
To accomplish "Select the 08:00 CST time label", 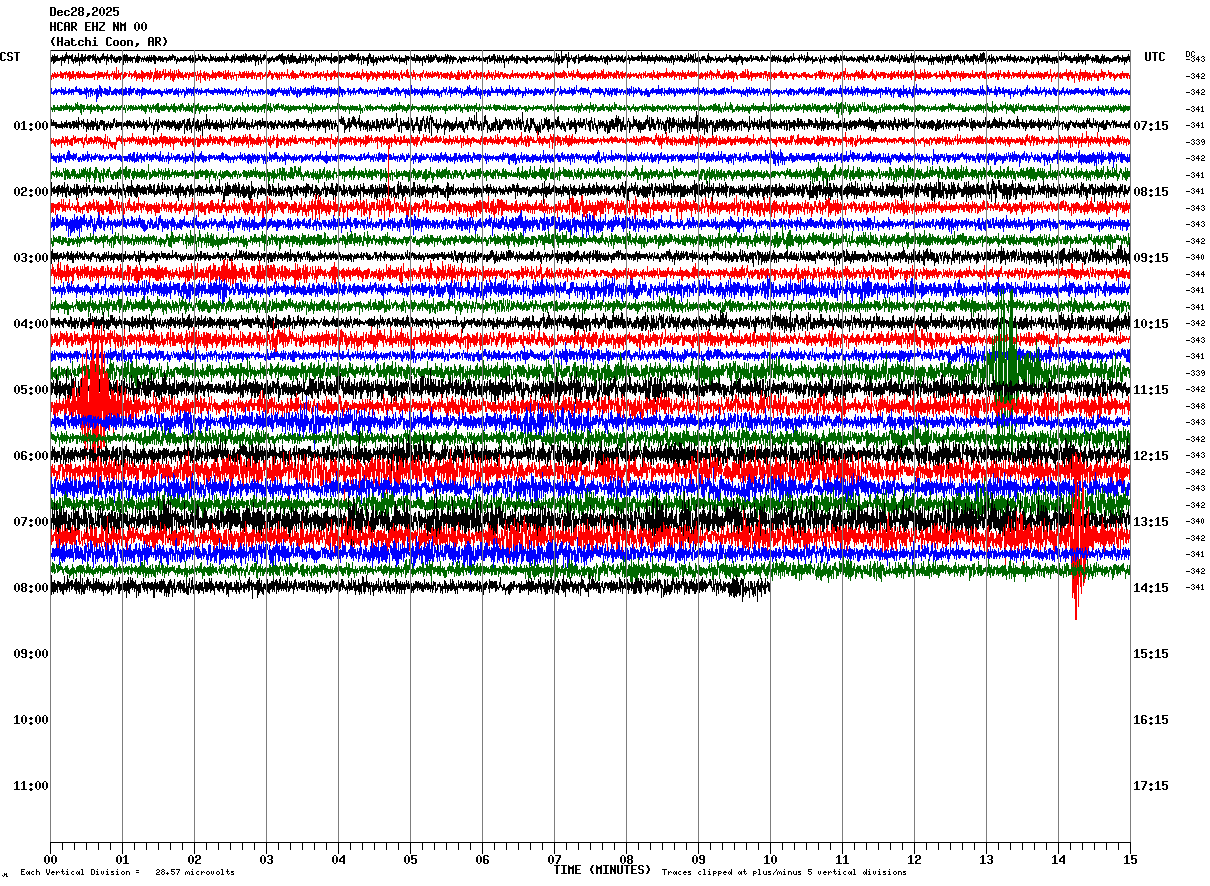I will (x=31, y=588).
